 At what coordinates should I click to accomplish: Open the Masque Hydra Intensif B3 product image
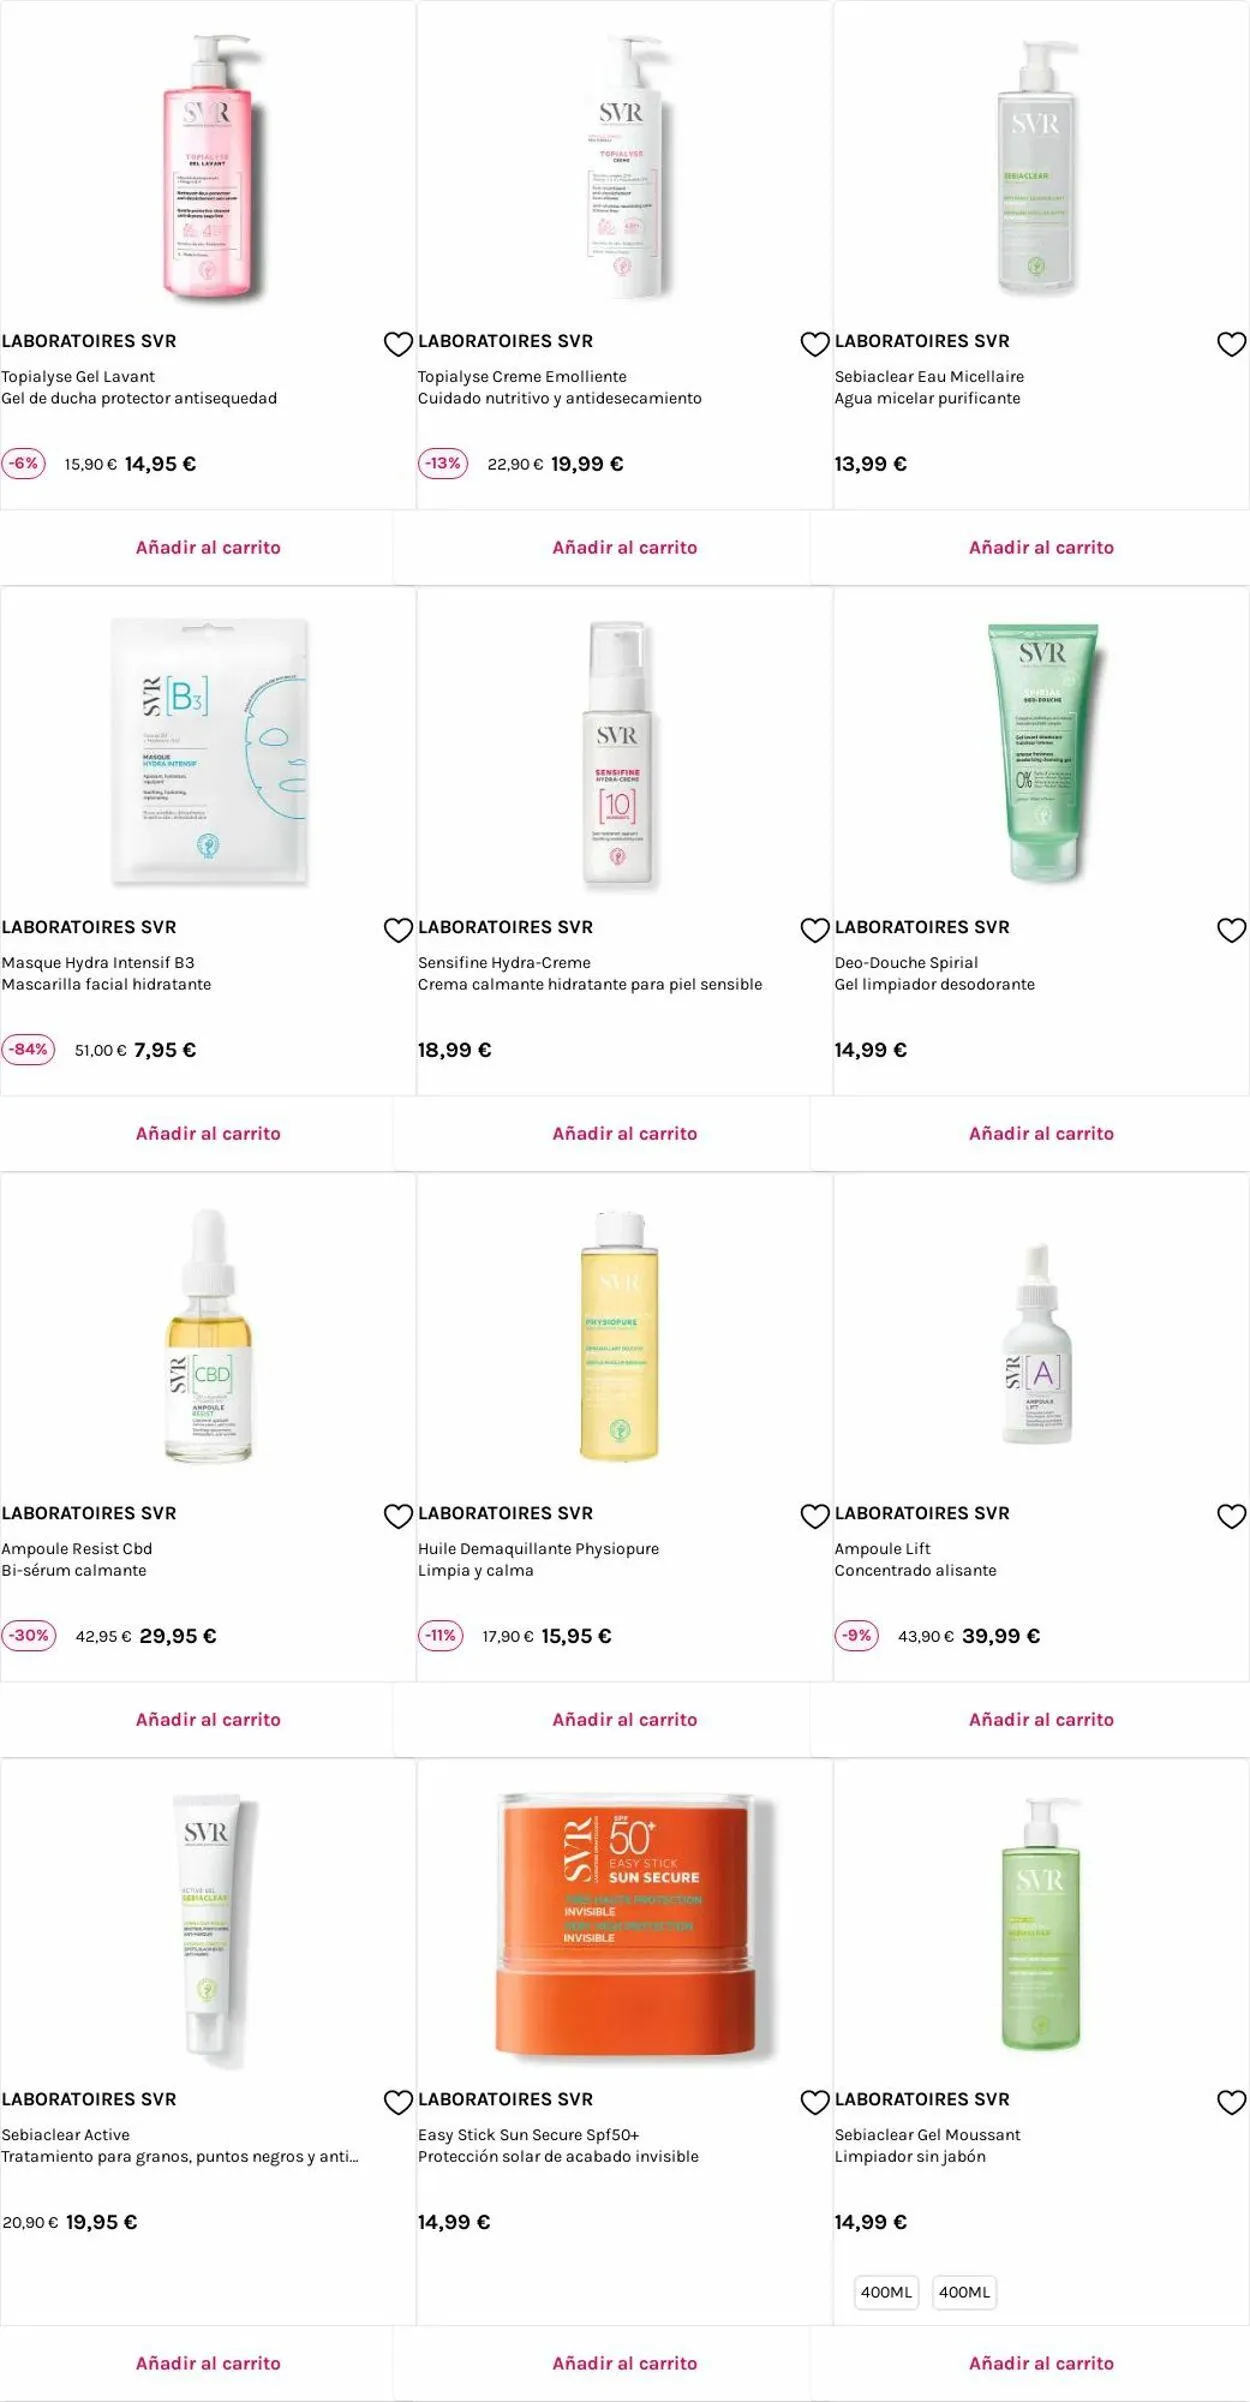[x=209, y=752]
